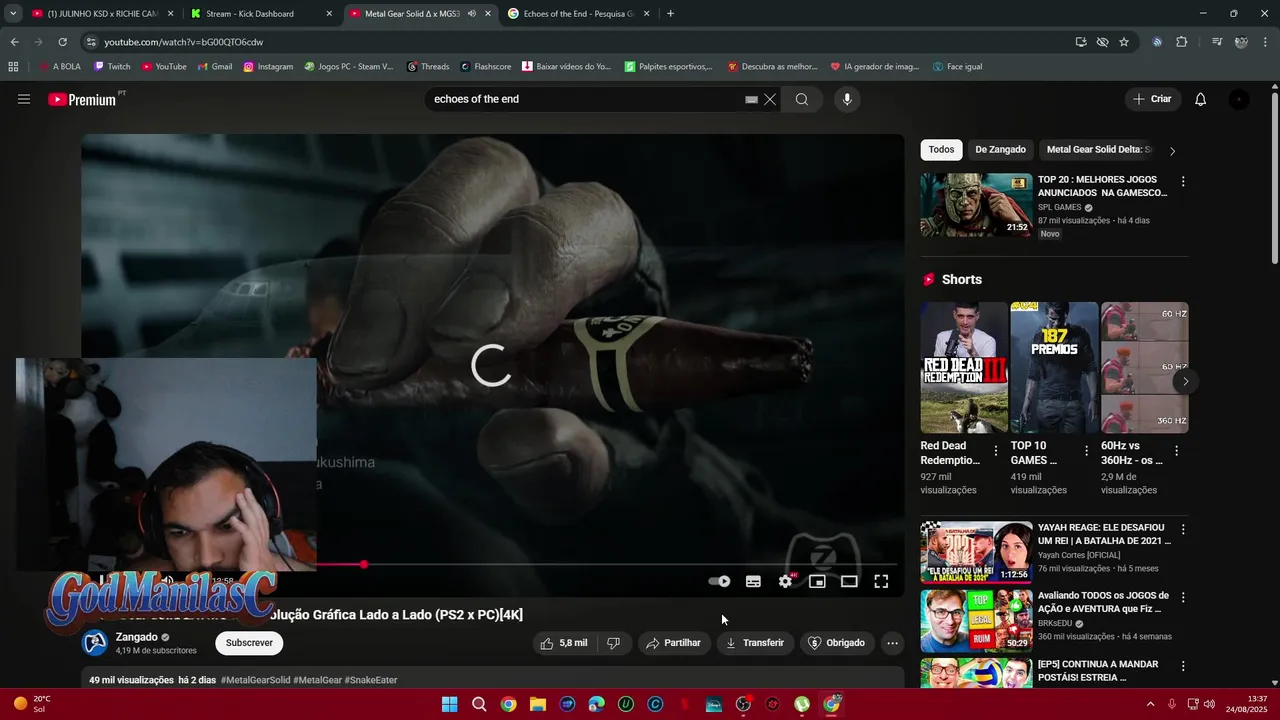Switch to miniplayer mode
The height and width of the screenshot is (720, 1280).
[817, 581]
